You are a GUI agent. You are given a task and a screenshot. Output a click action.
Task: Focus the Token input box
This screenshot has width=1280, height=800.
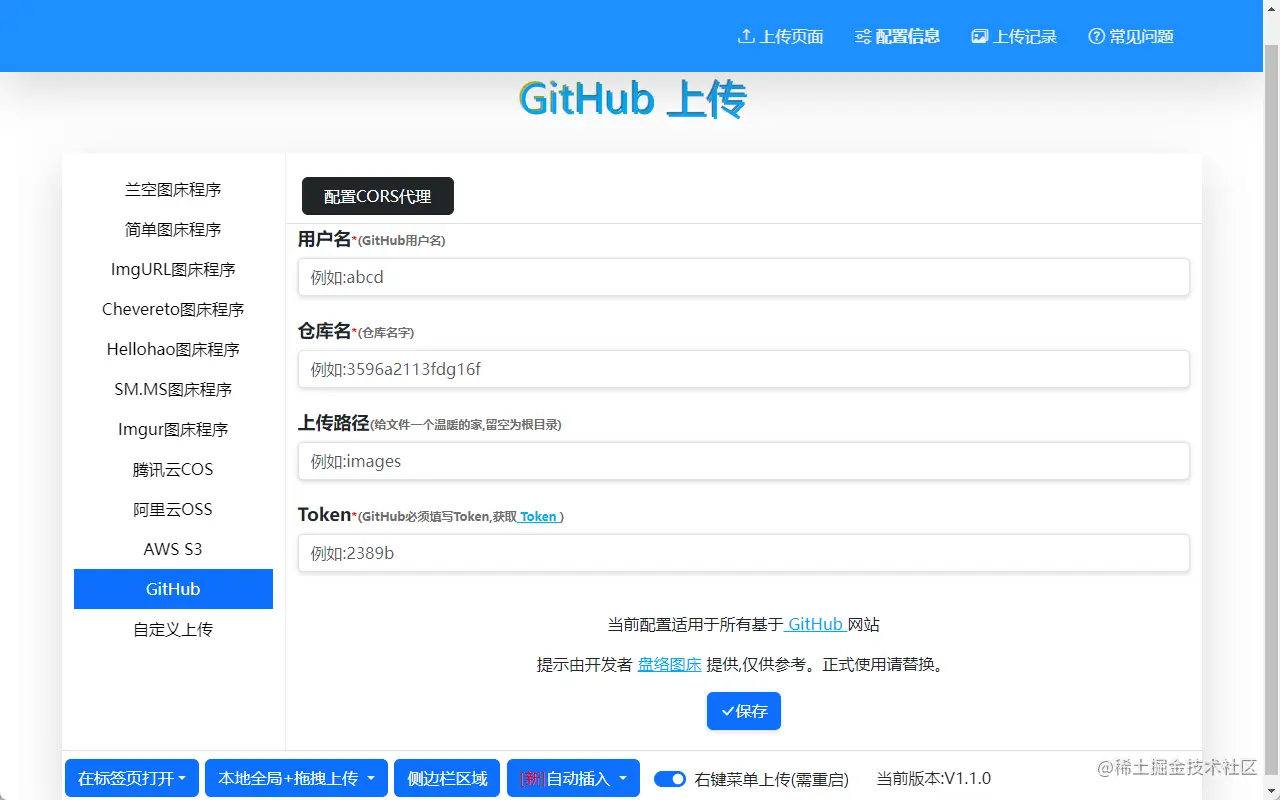coord(743,553)
